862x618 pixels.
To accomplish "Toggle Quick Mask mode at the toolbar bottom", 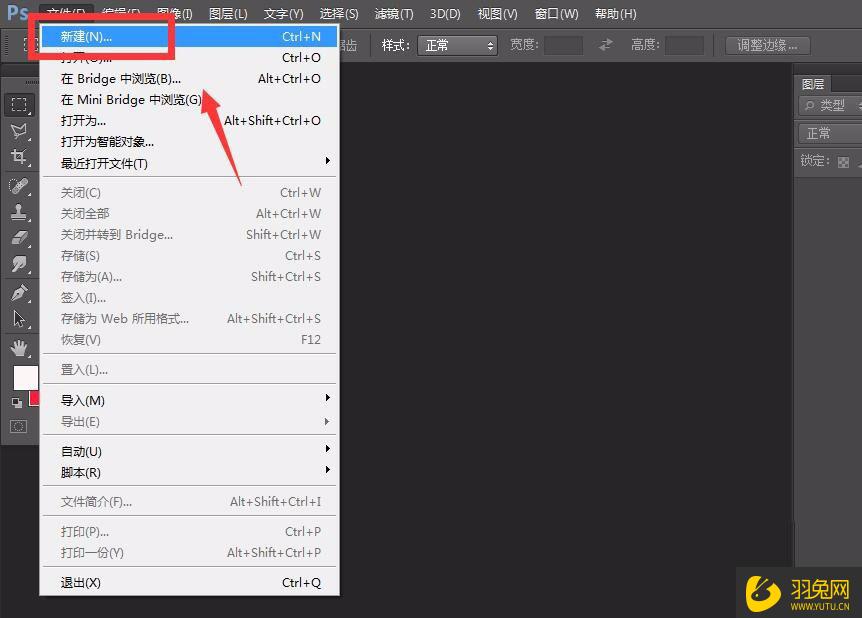I will pyautogui.click(x=18, y=428).
